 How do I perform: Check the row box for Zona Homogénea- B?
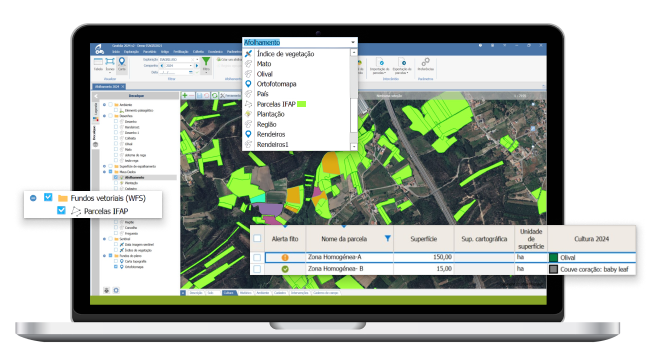point(257,269)
